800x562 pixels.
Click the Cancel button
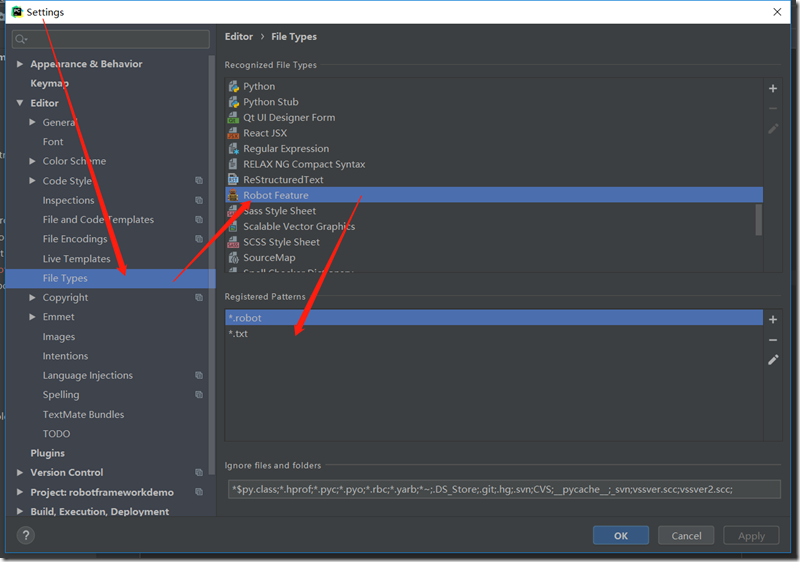686,535
